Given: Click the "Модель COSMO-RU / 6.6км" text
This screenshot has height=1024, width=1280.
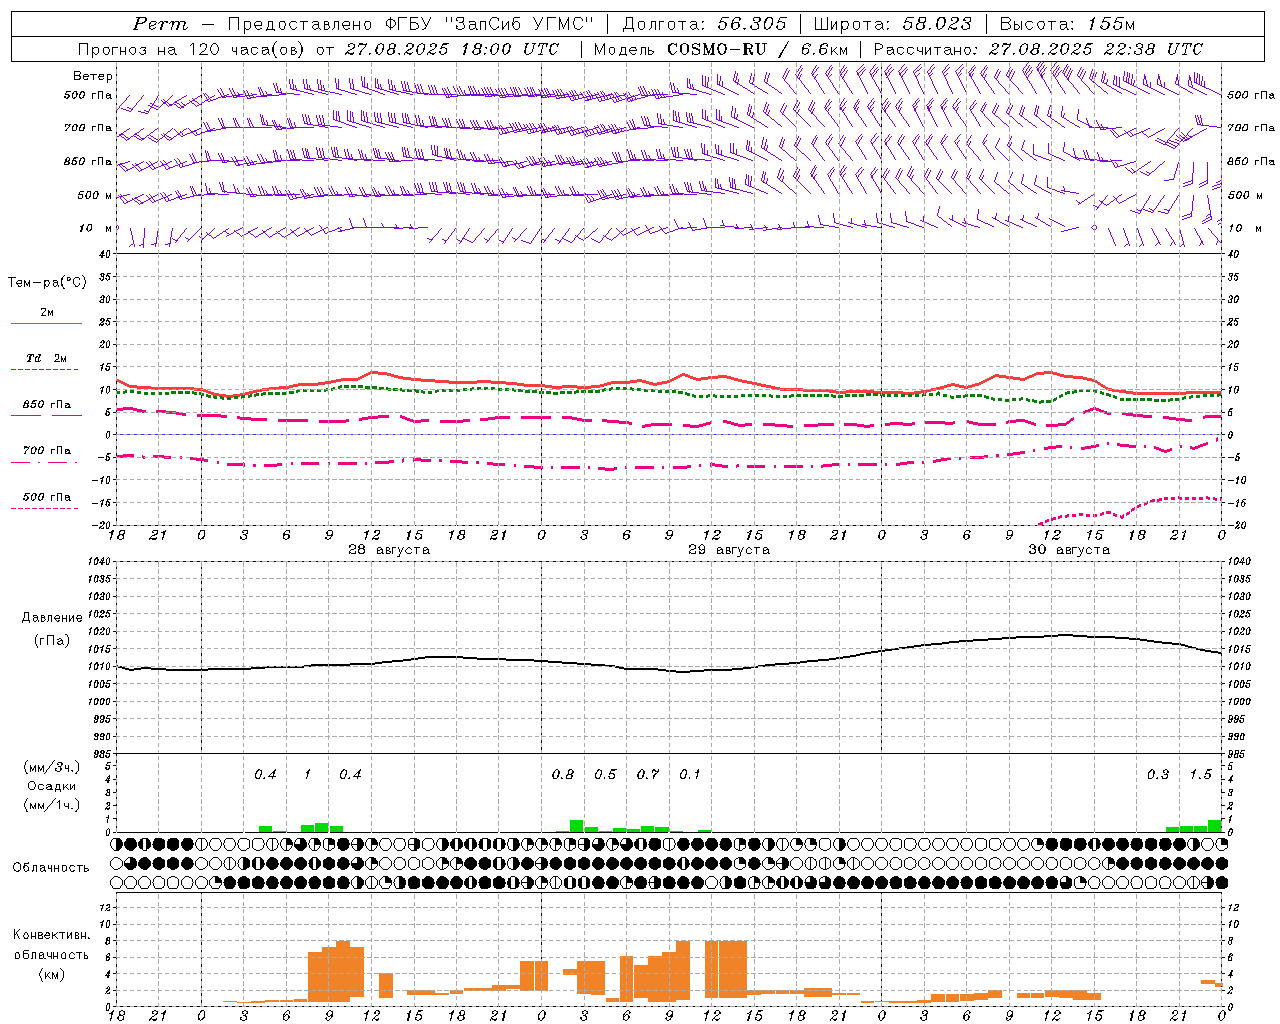Looking at the screenshot, I should [x=720, y=49].
